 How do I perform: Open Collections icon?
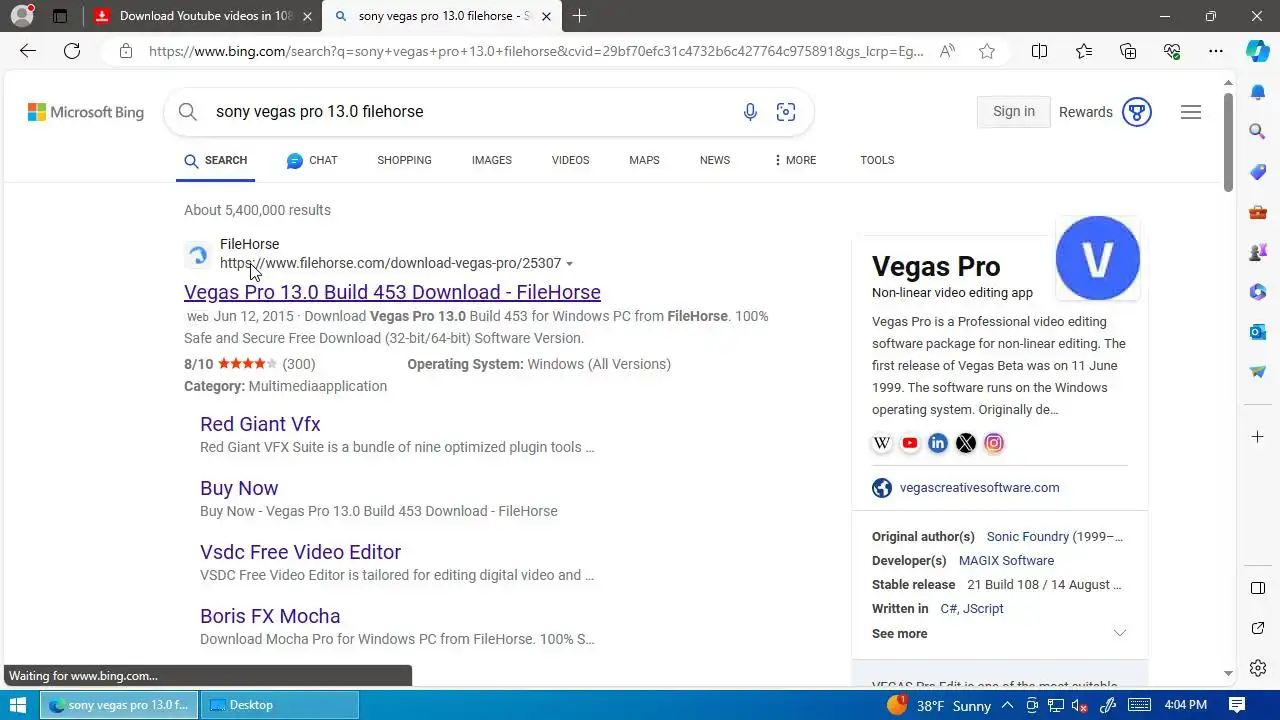pyautogui.click(x=1128, y=51)
